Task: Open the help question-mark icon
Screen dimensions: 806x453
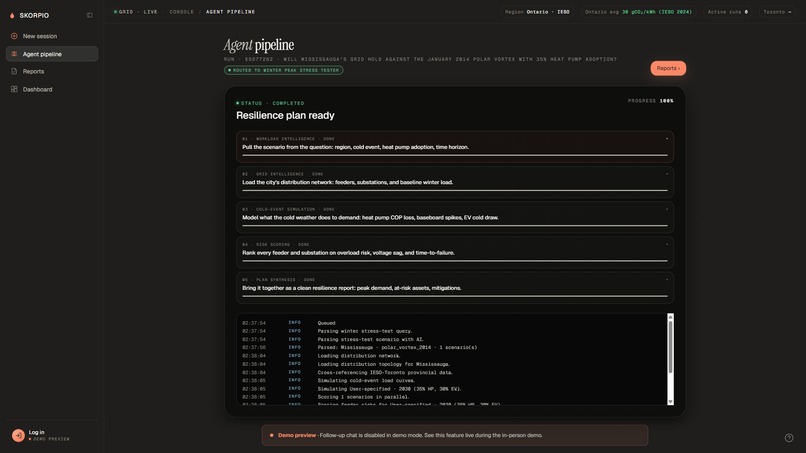Action: [789, 438]
